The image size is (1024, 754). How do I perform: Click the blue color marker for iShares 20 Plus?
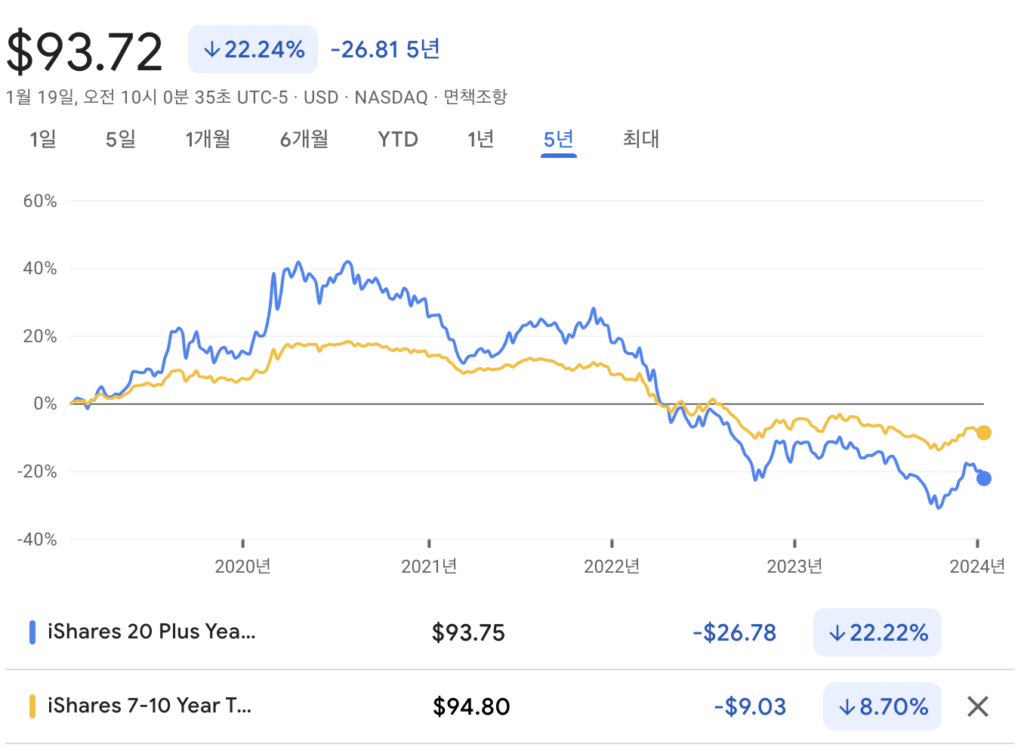32,633
